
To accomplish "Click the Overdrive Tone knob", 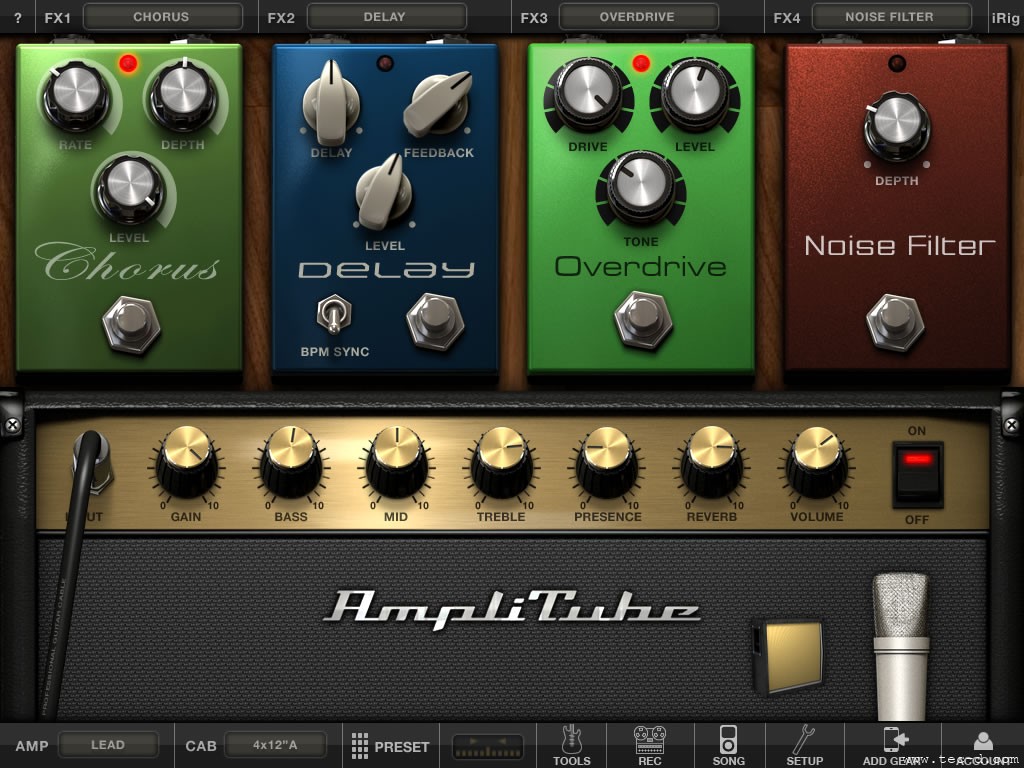I will pyautogui.click(x=641, y=187).
